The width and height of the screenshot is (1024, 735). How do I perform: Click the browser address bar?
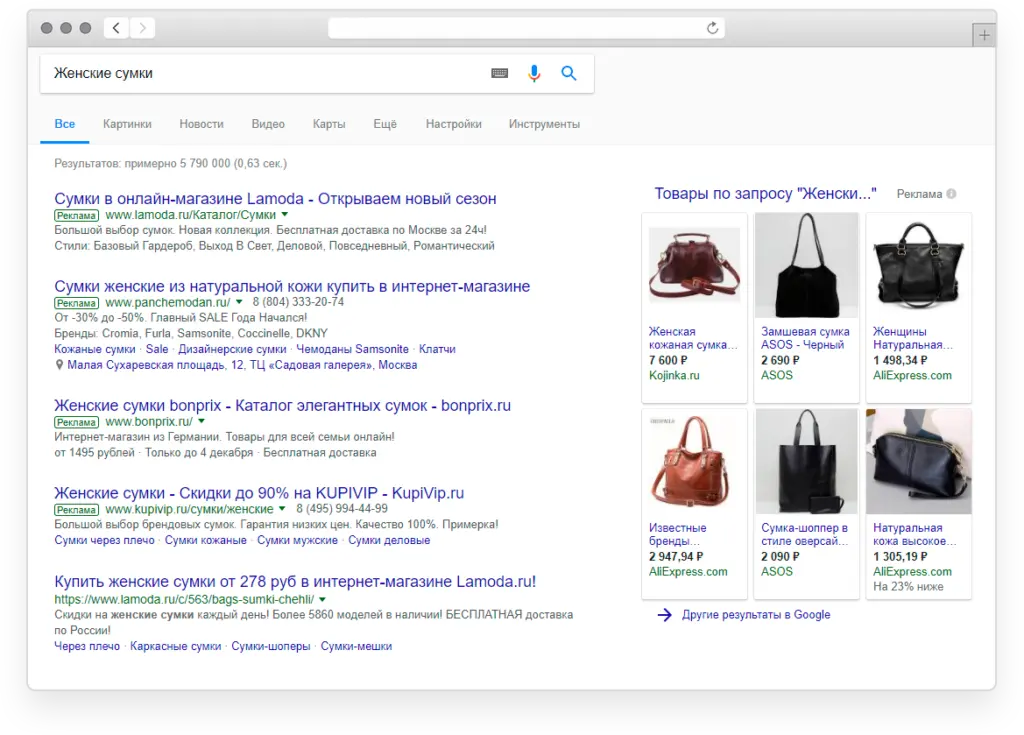pyautogui.click(x=526, y=28)
